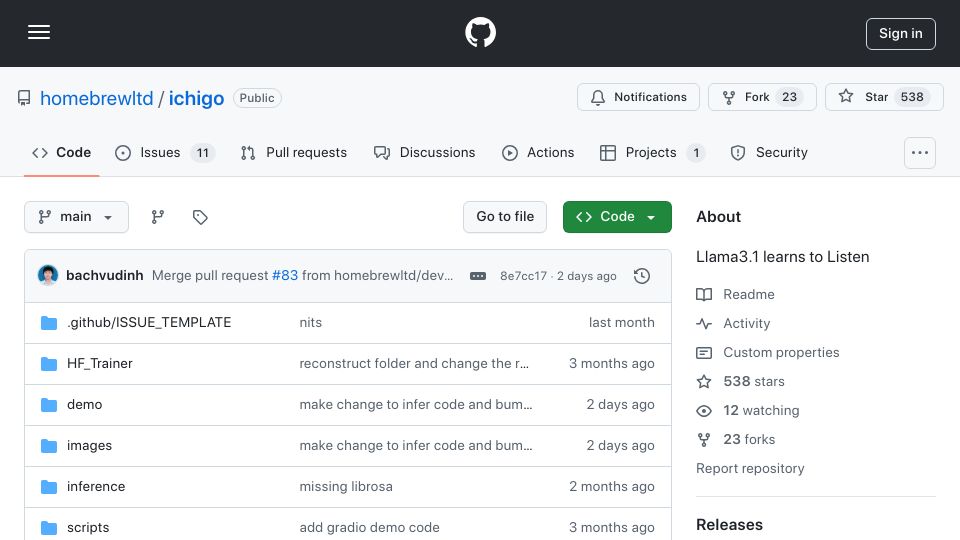Open commit 8e7cc17
This screenshot has height=540, width=960.
(523, 276)
